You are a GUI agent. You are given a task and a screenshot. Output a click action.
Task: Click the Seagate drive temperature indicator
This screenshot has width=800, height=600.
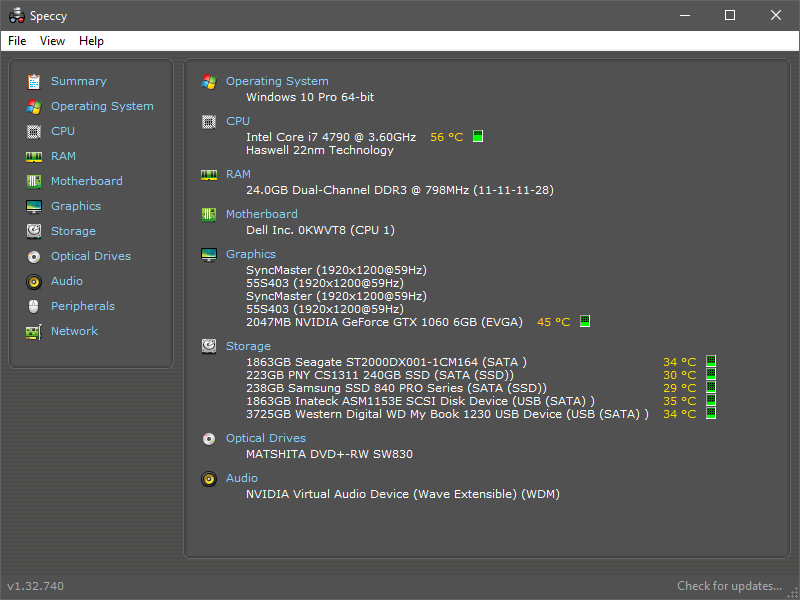[711, 362]
